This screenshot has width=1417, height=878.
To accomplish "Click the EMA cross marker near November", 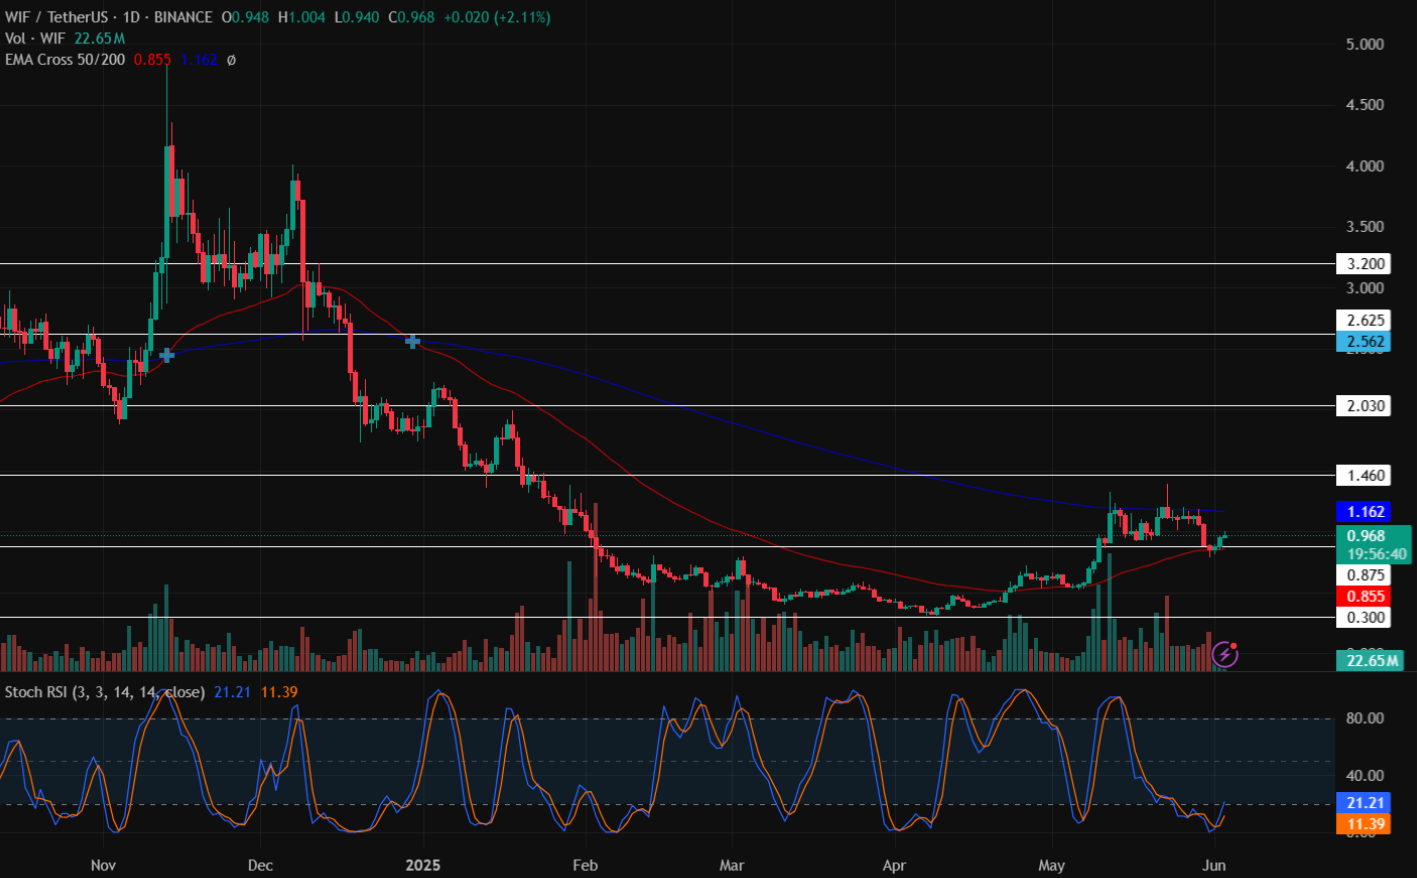I will coord(166,355).
